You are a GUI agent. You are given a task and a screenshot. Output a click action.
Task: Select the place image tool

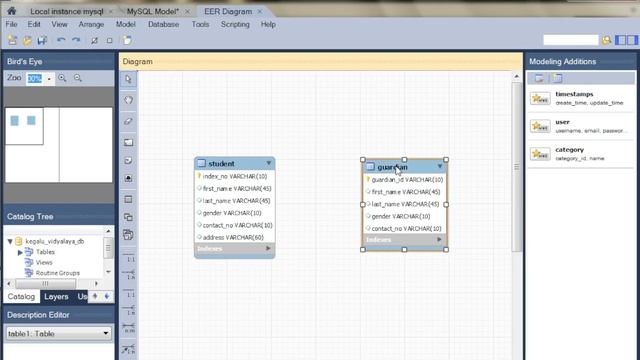point(129,178)
